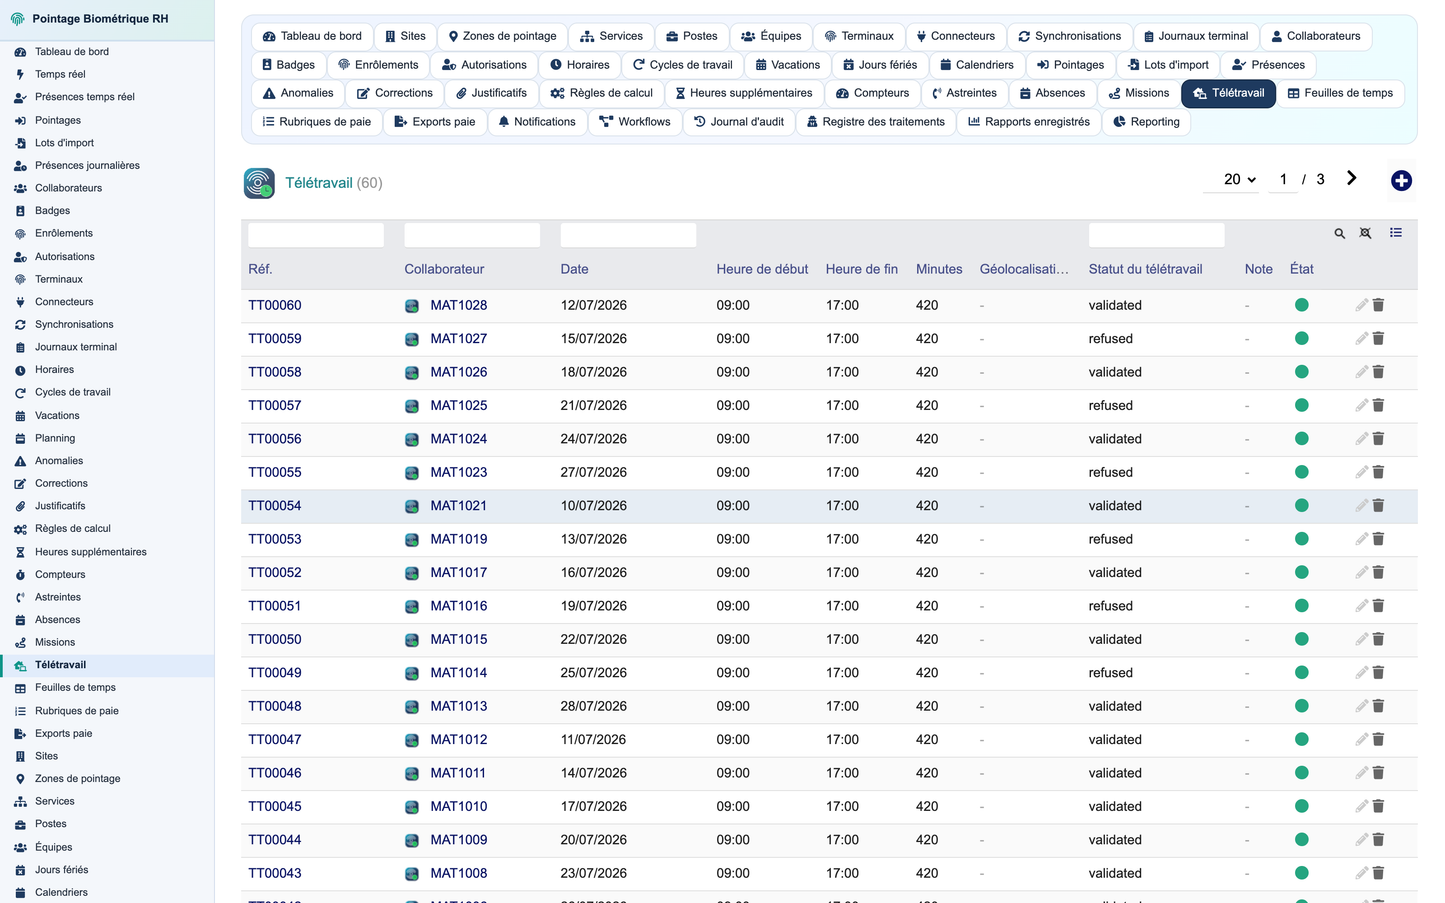
Task: Edit row TT00045 using pencil icon
Action: [1361, 806]
